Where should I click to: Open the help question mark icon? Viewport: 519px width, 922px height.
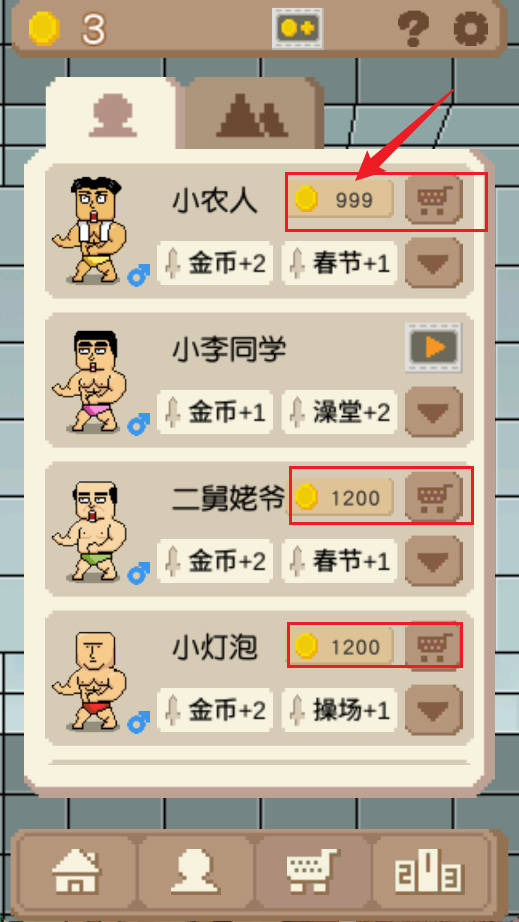(413, 28)
